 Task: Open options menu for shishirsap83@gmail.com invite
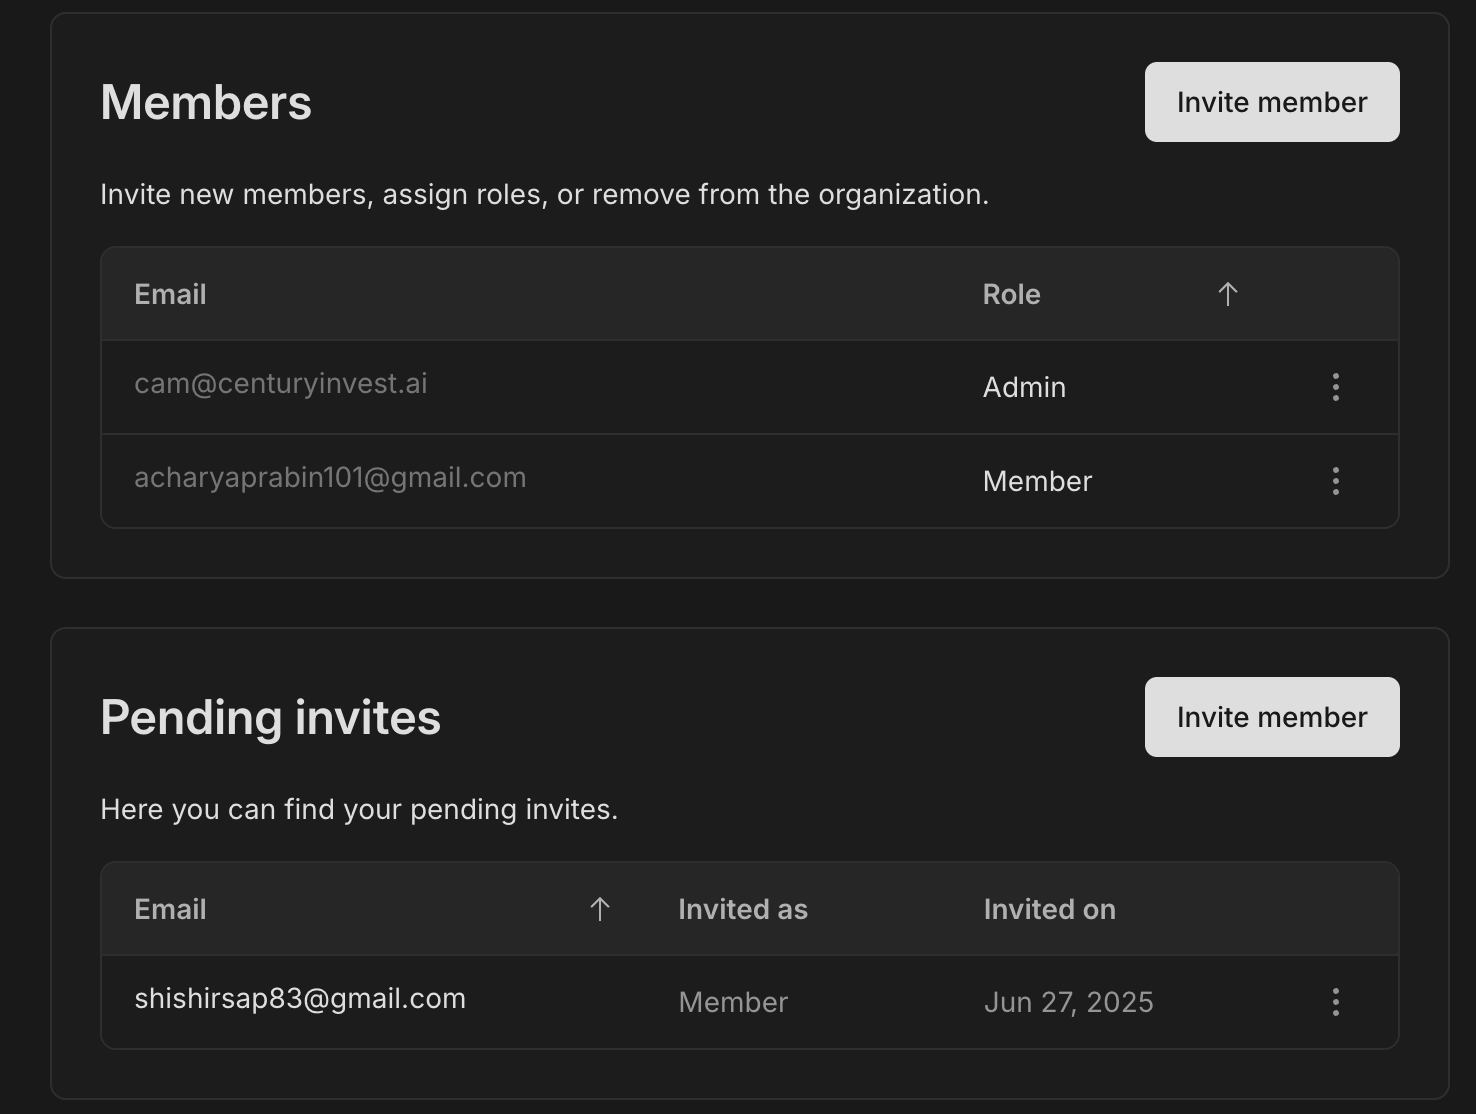point(1335,1002)
